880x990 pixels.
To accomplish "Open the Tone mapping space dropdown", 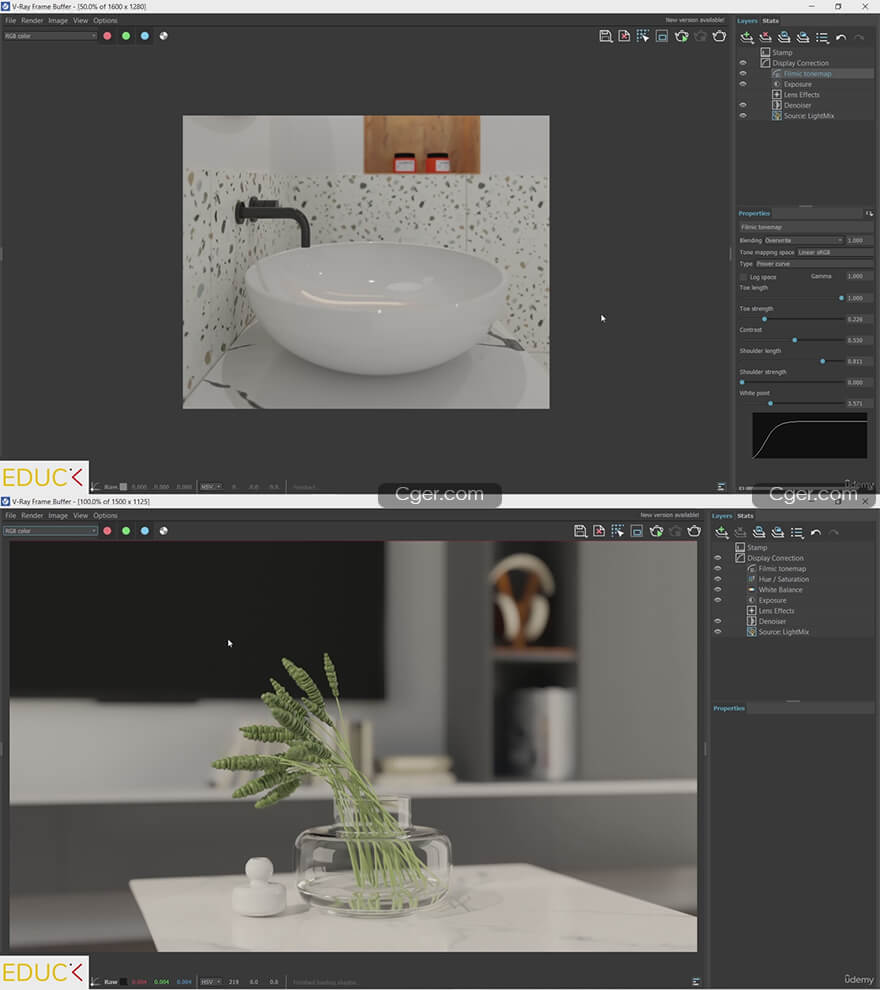I will 834,252.
